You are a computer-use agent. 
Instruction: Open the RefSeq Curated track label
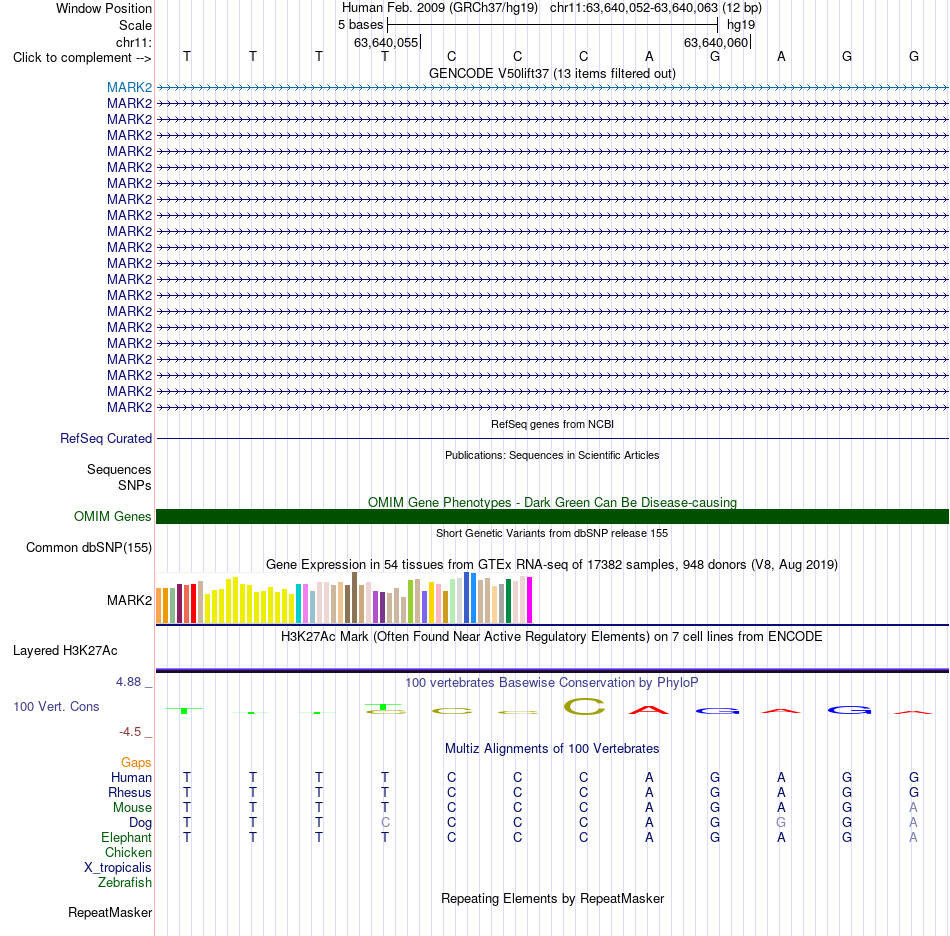coord(105,438)
